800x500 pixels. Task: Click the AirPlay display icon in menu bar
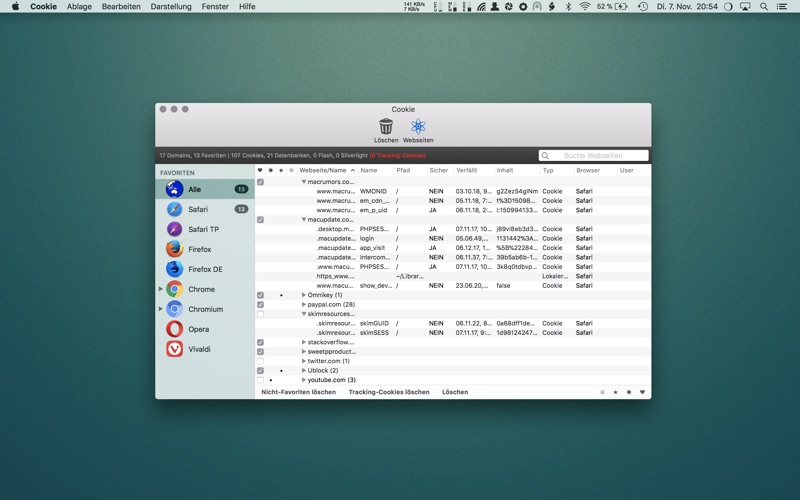click(x=745, y=7)
